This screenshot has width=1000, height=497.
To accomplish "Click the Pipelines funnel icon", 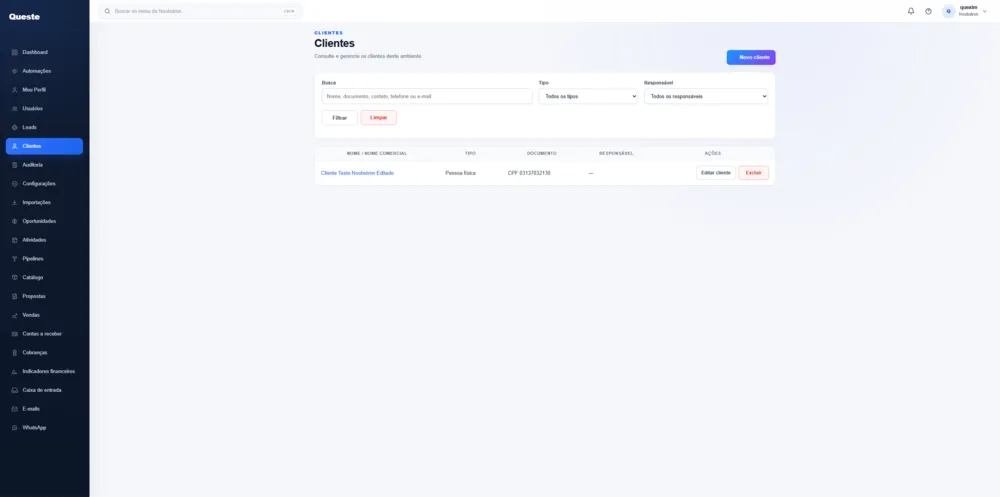I will coord(15,259).
